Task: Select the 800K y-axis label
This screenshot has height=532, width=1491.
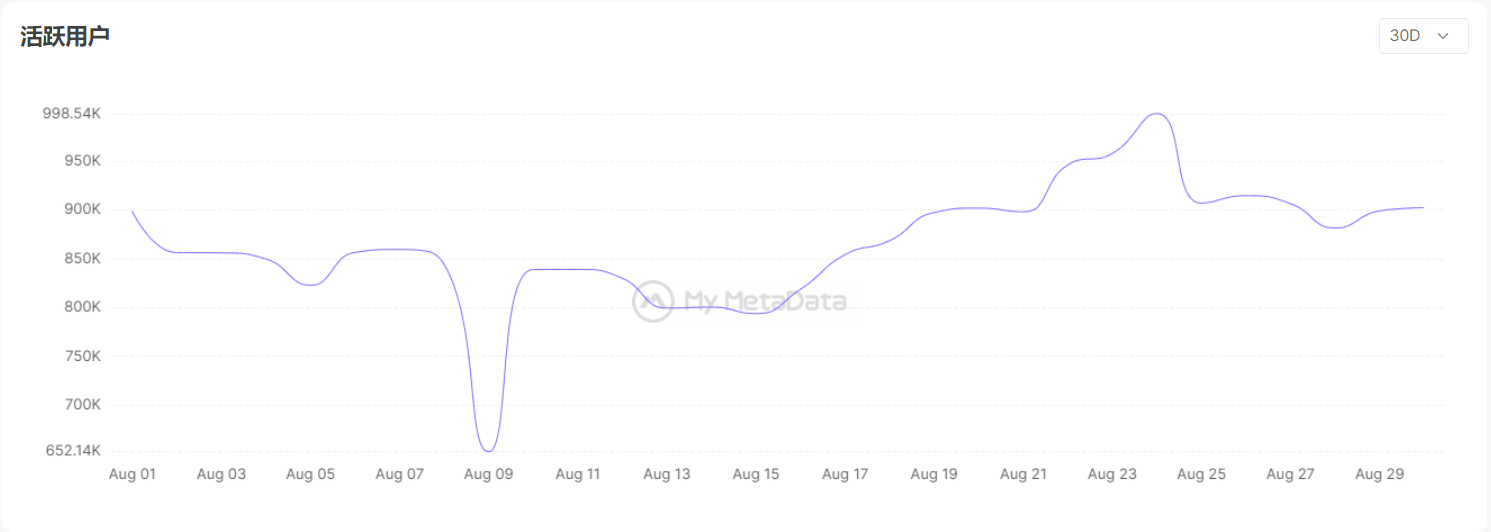Action: tap(82, 307)
